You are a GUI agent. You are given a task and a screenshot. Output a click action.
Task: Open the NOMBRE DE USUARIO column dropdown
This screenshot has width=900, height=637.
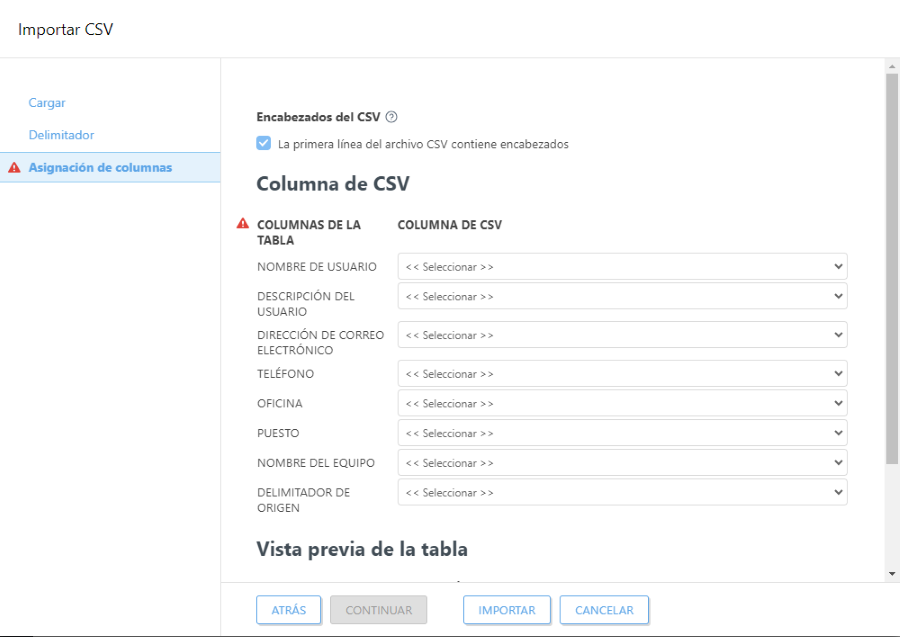click(622, 266)
